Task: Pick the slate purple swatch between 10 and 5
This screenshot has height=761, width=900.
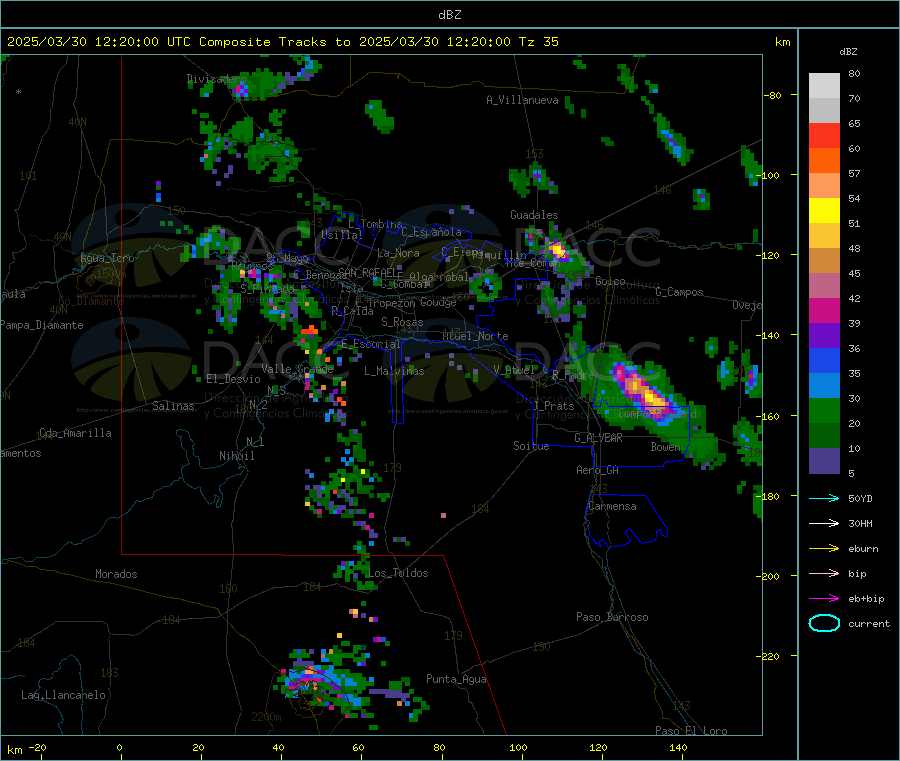Action: pos(824,461)
